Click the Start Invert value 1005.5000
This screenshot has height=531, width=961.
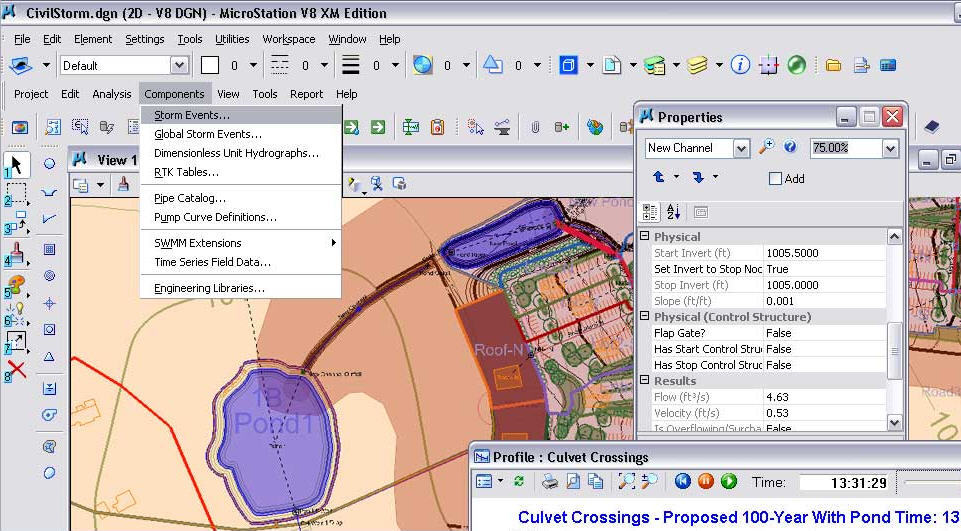pos(824,253)
